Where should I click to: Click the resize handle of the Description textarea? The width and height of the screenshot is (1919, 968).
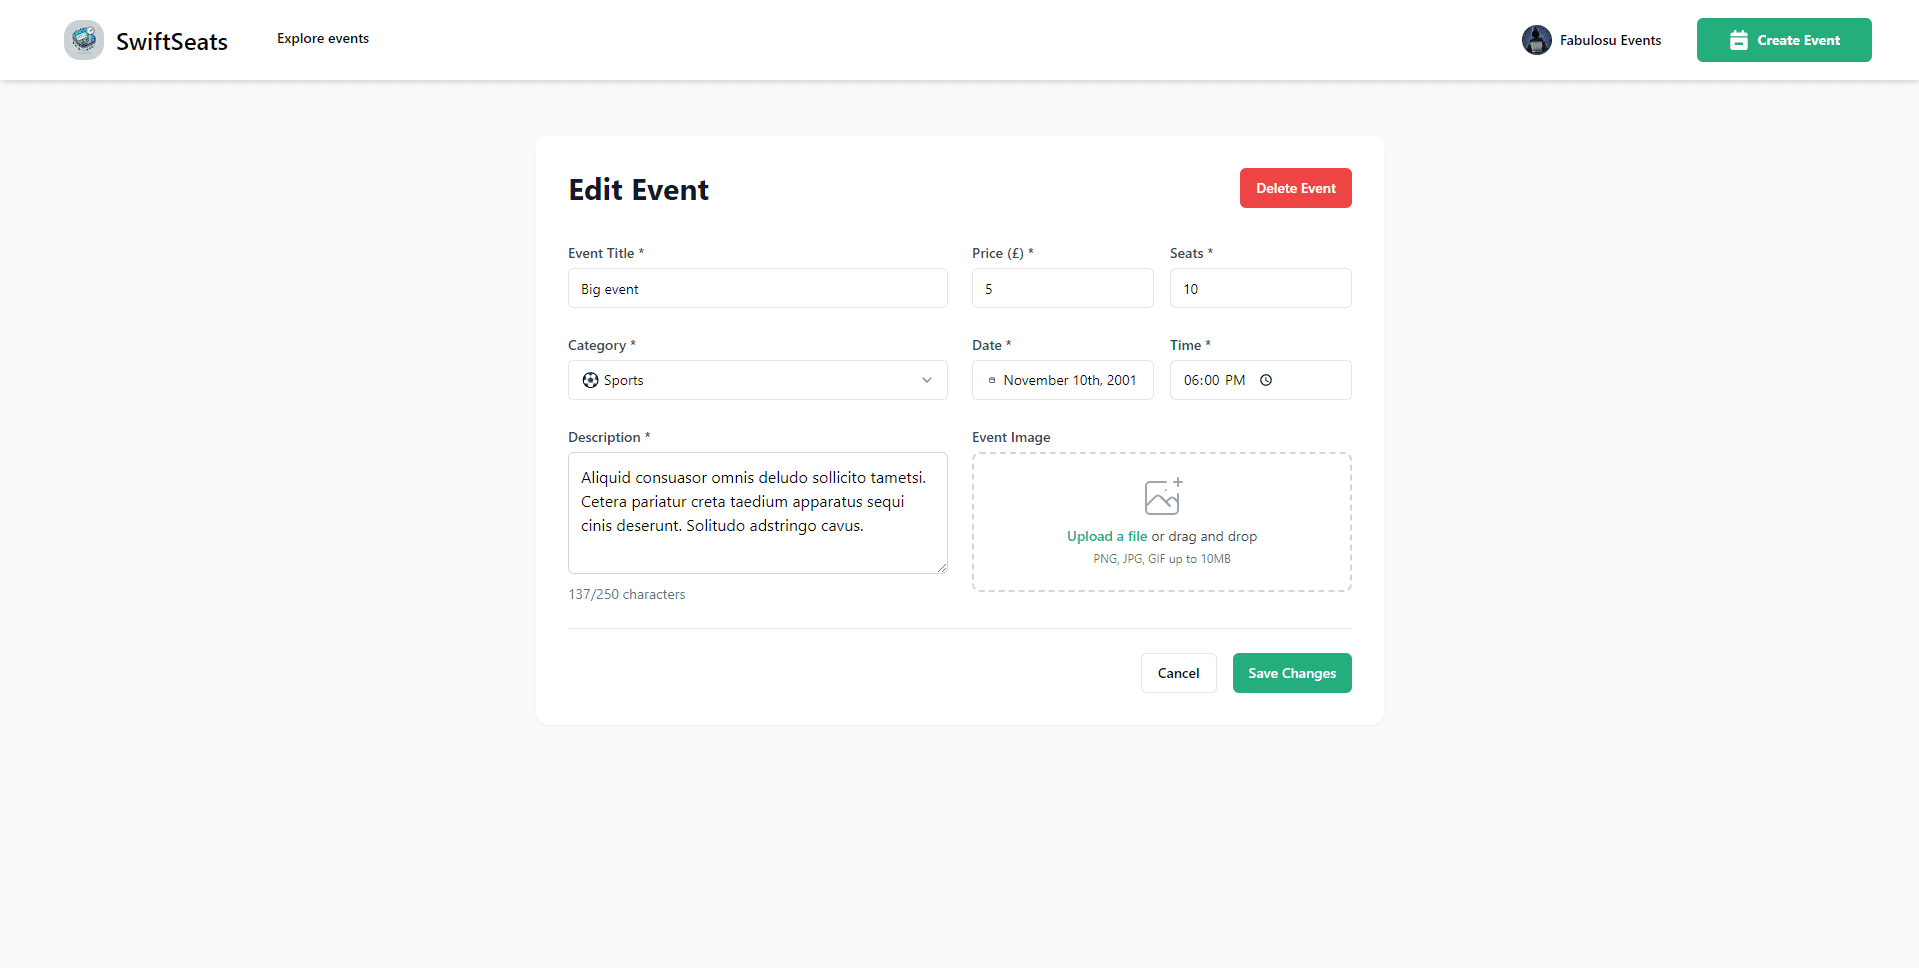(x=941, y=567)
